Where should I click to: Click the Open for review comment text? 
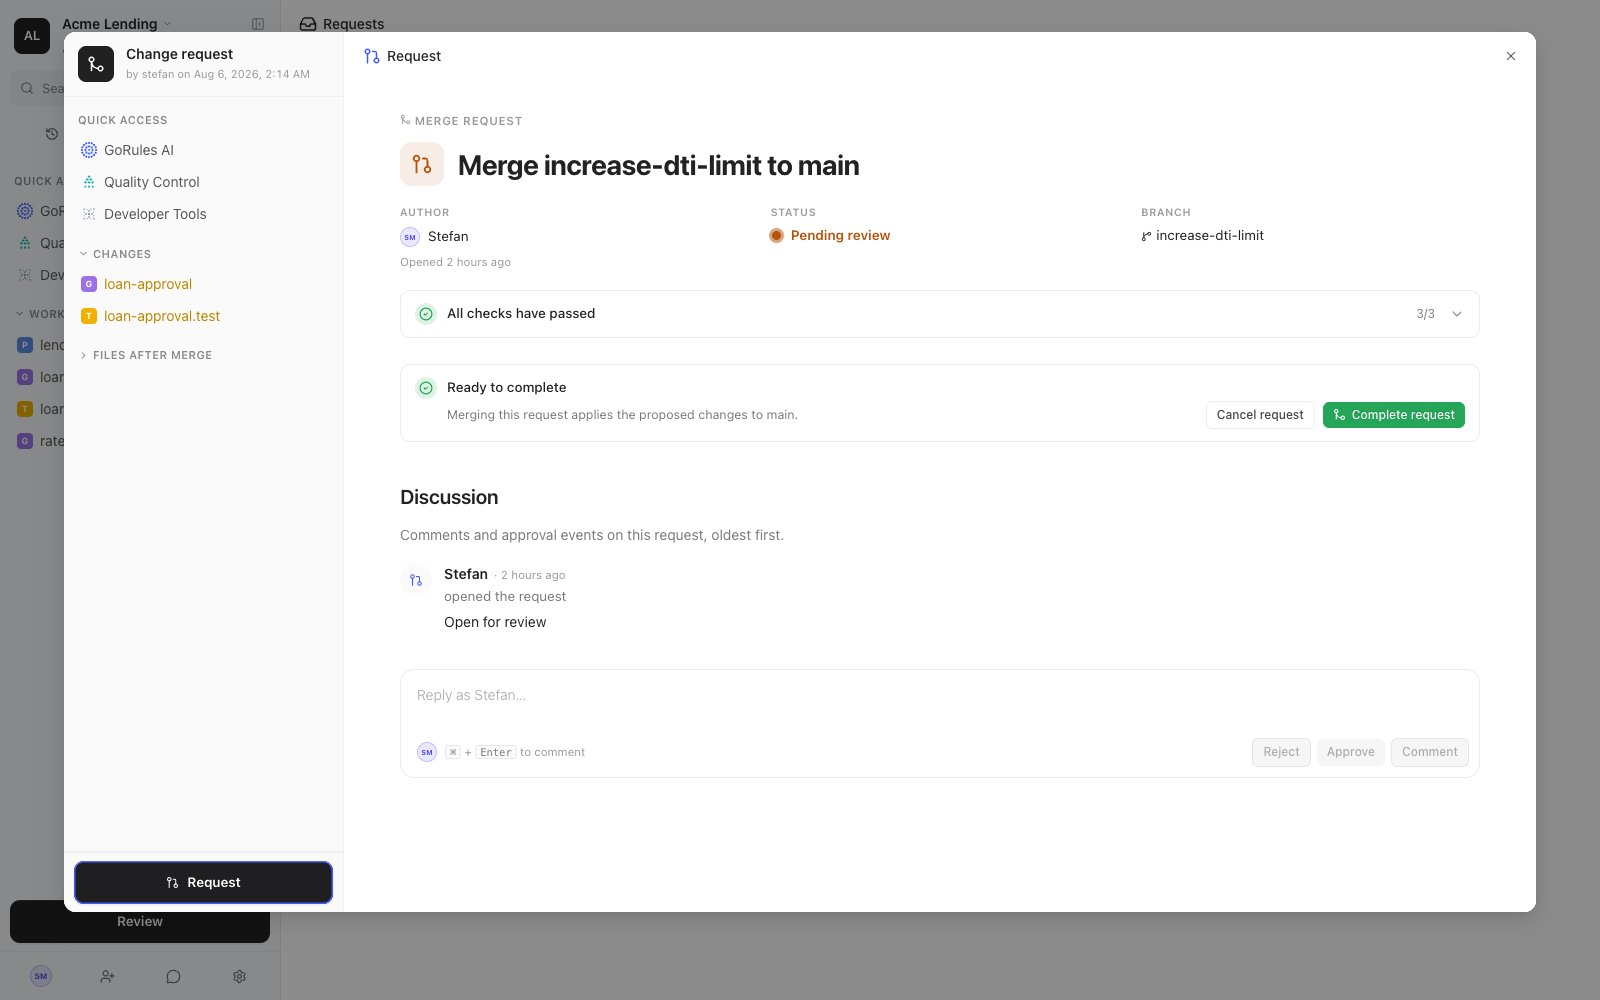pos(495,622)
